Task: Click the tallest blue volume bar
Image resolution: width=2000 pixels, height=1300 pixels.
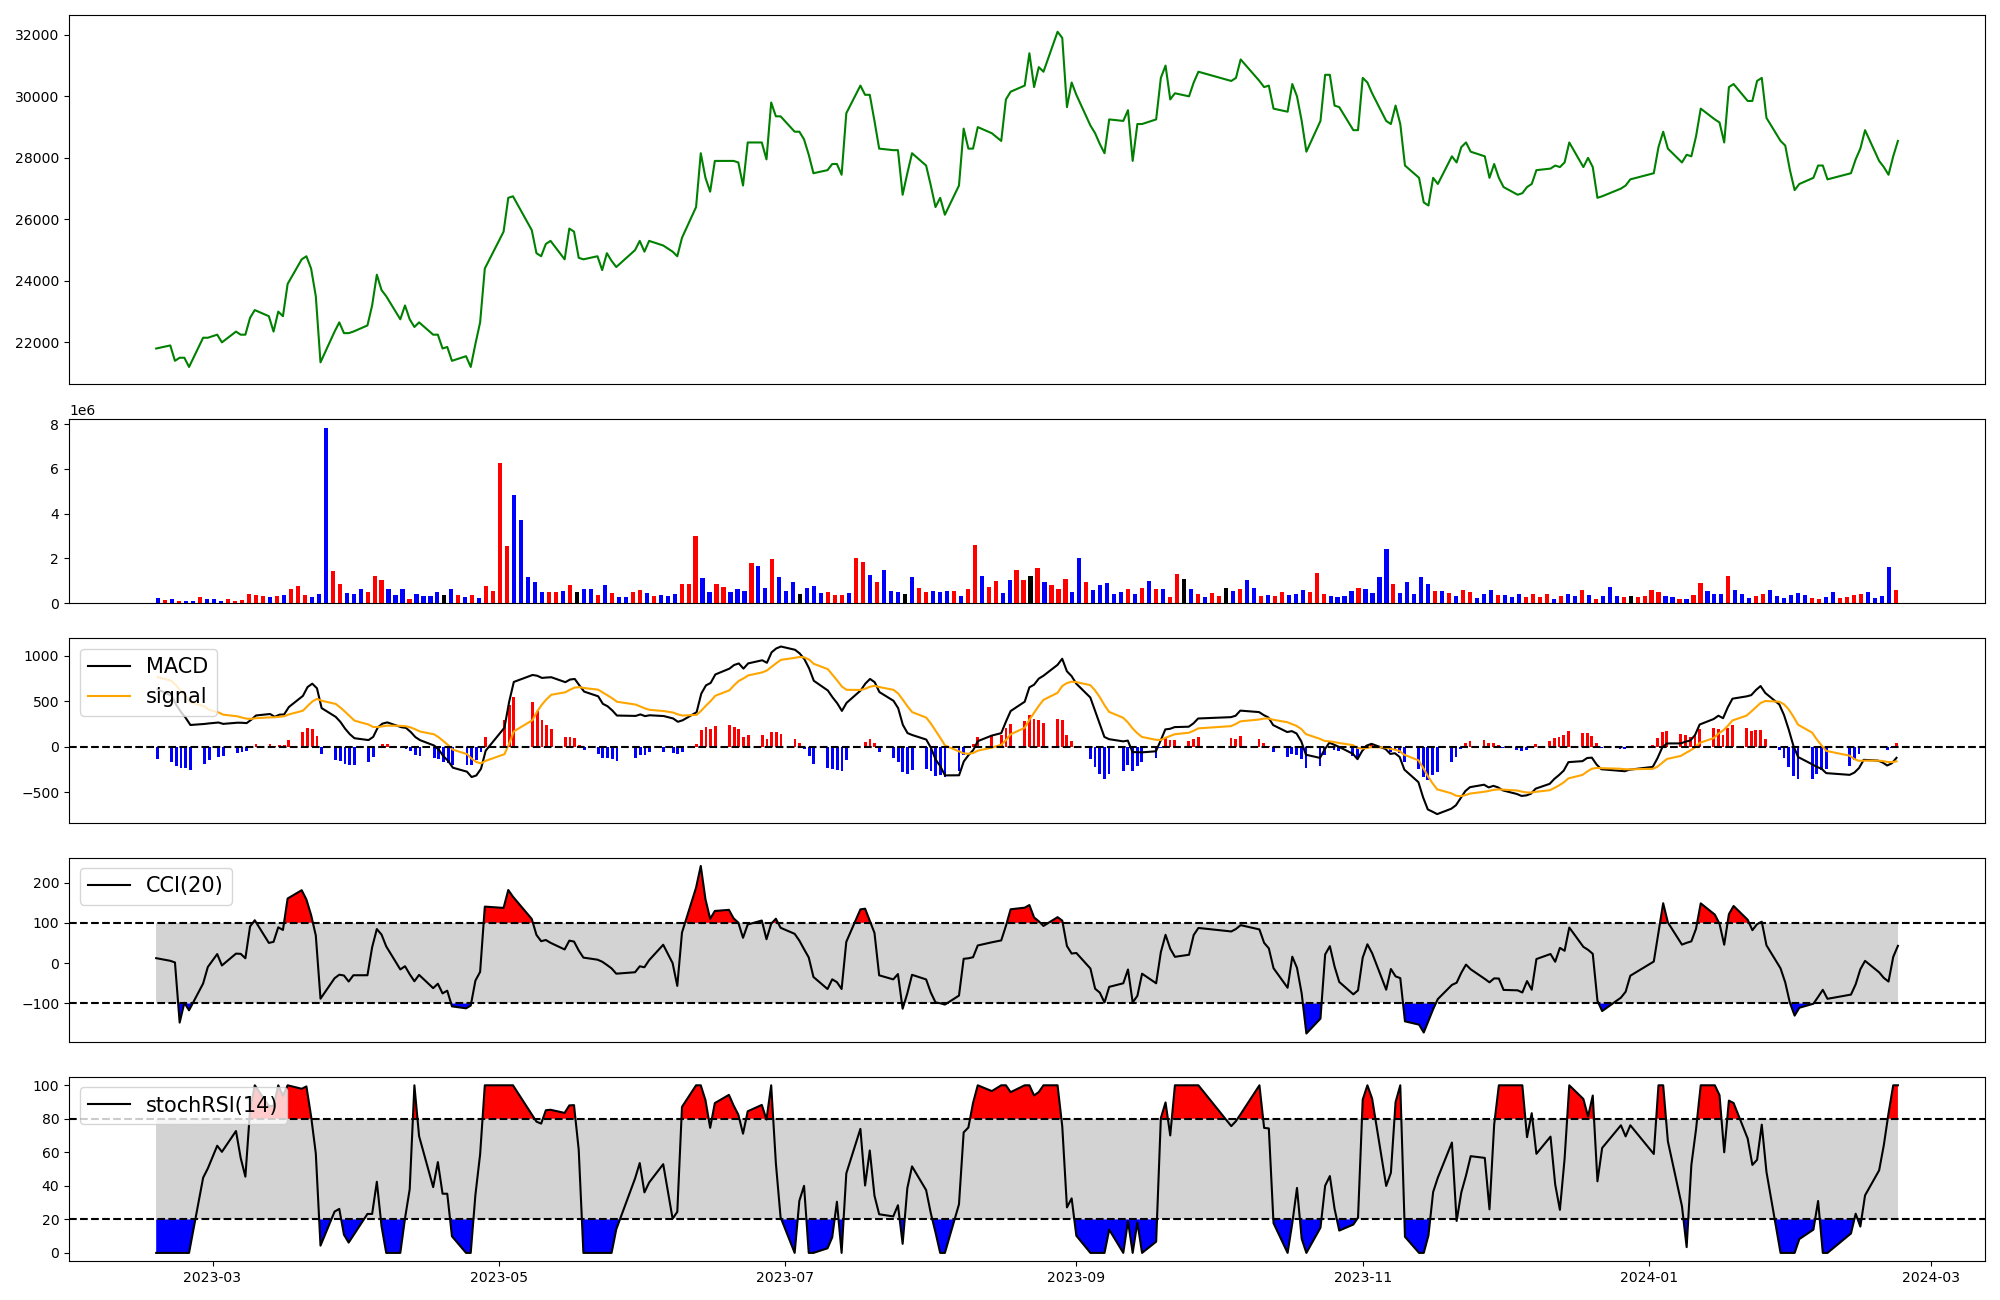Action: [x=326, y=515]
